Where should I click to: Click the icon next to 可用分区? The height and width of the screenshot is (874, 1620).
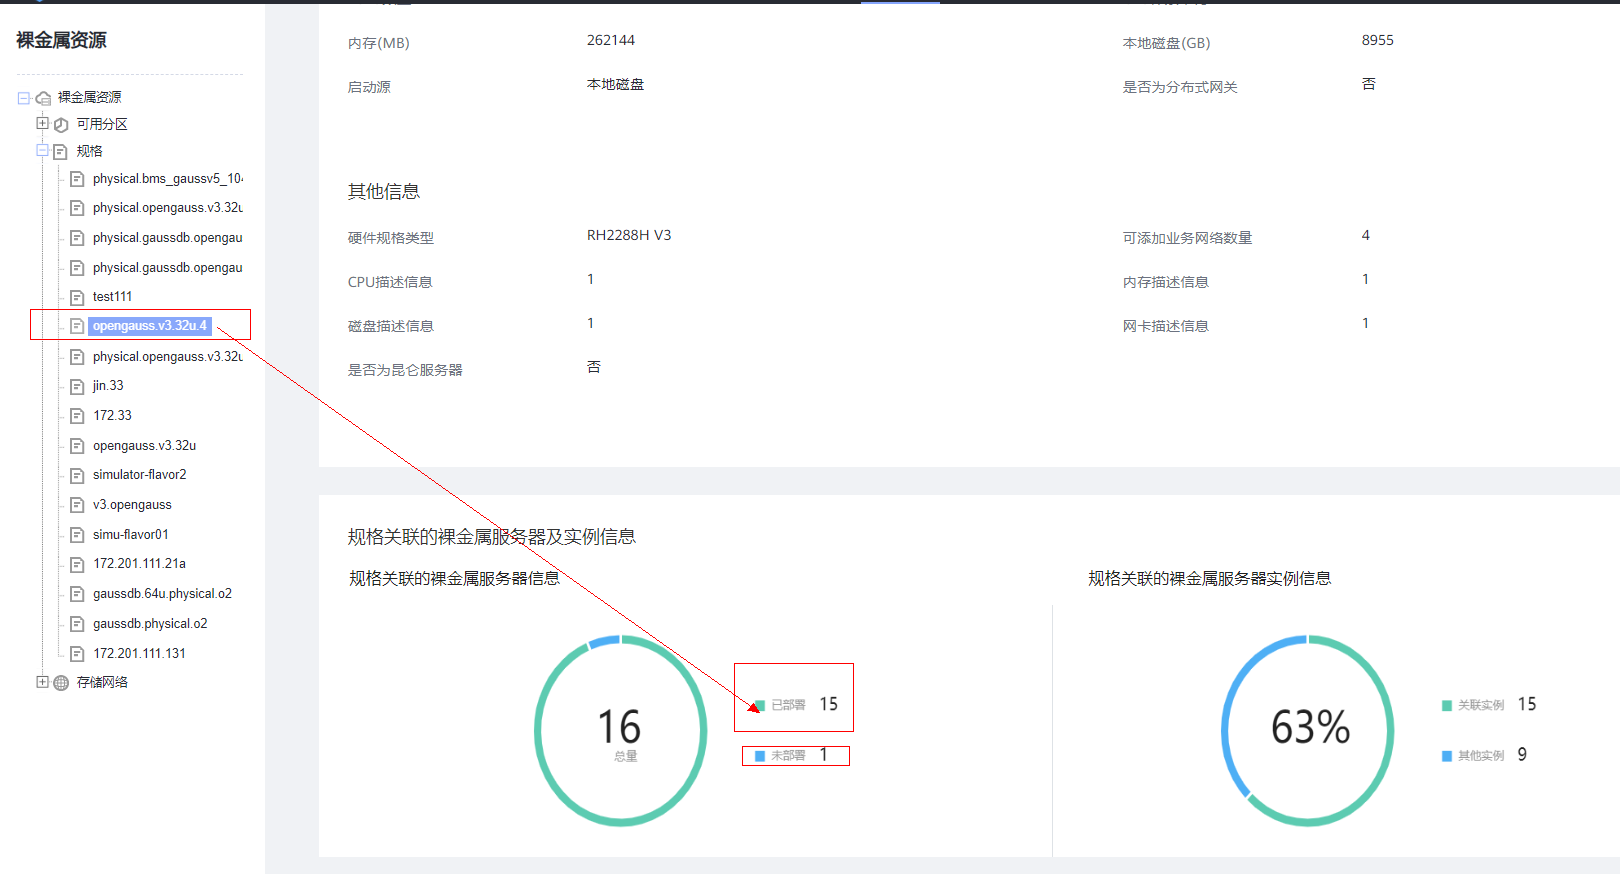click(x=61, y=125)
